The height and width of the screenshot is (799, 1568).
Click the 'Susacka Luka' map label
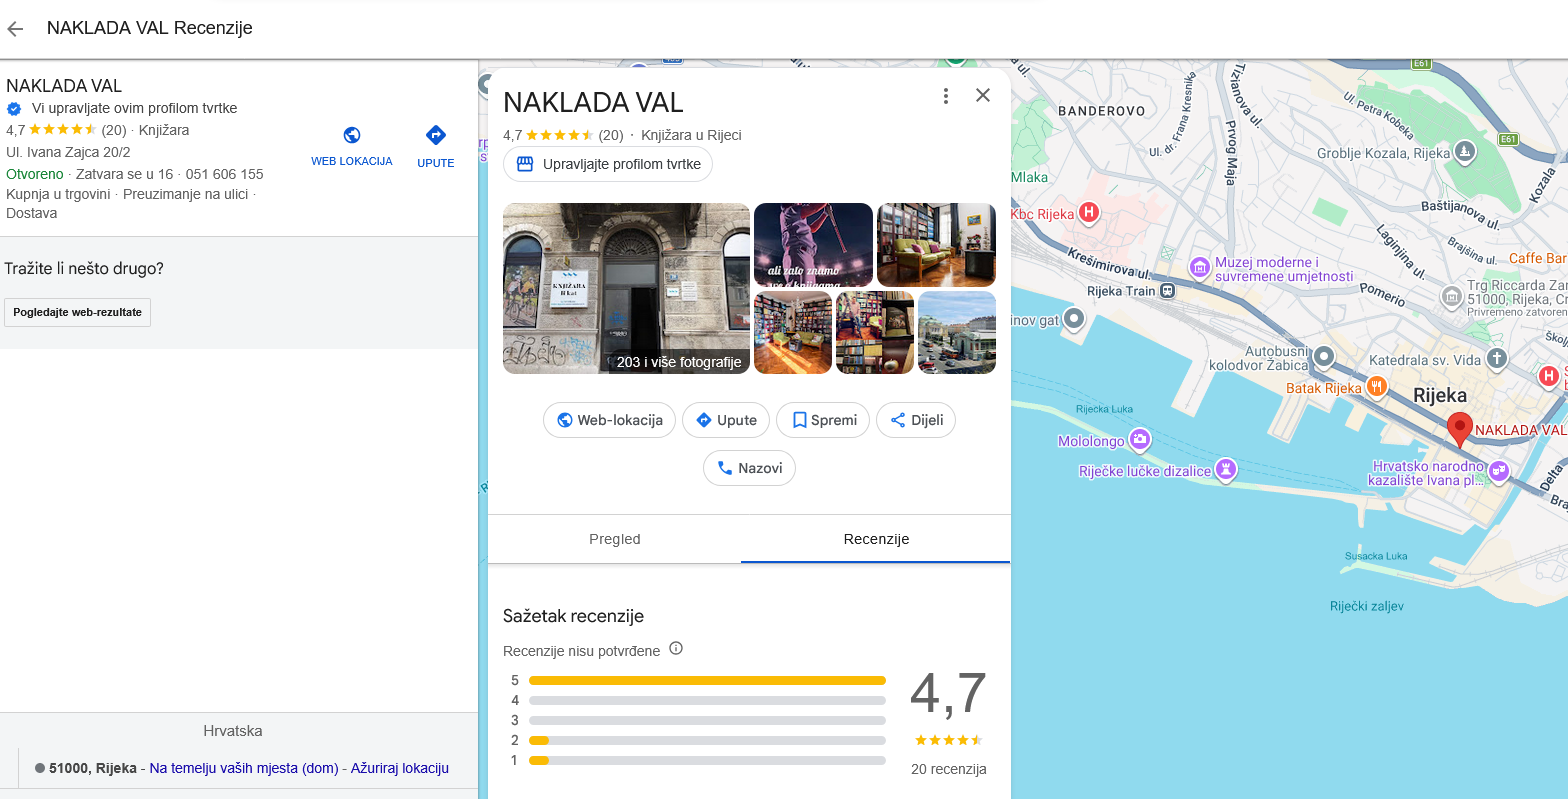(1376, 556)
